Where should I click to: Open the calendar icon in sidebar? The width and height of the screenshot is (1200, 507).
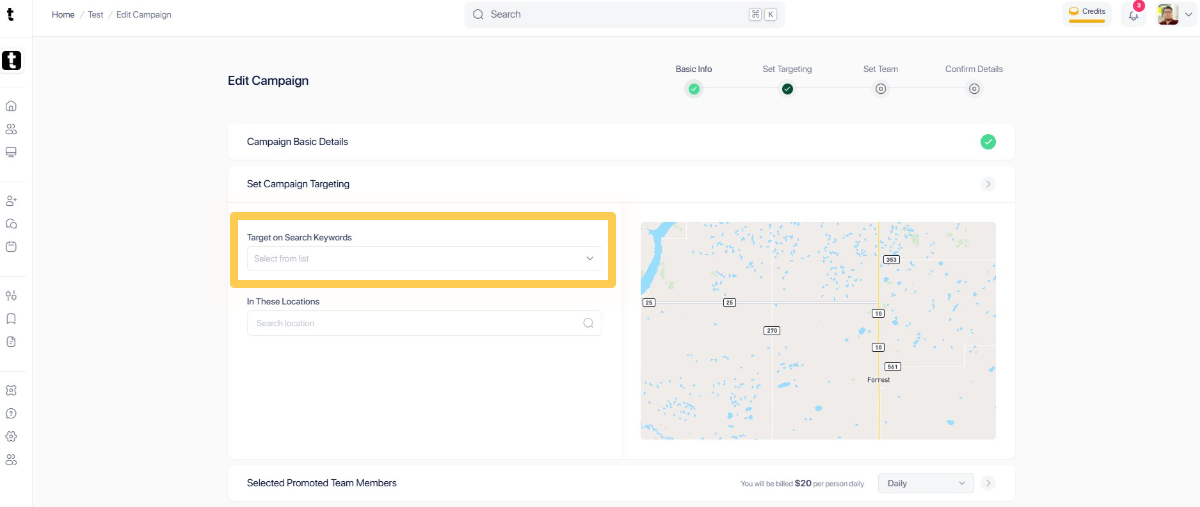[x=11, y=246]
